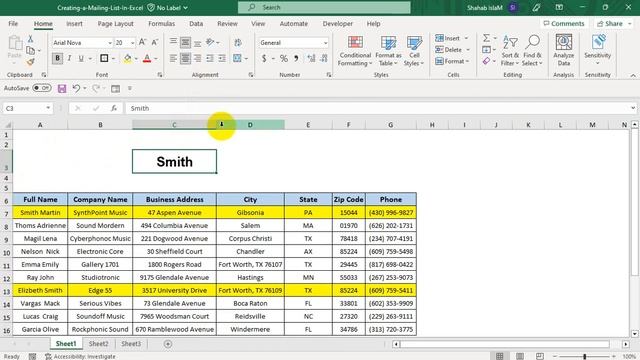The width and height of the screenshot is (640, 360).
Task: Open the File menu
Action: (x=13, y=24)
